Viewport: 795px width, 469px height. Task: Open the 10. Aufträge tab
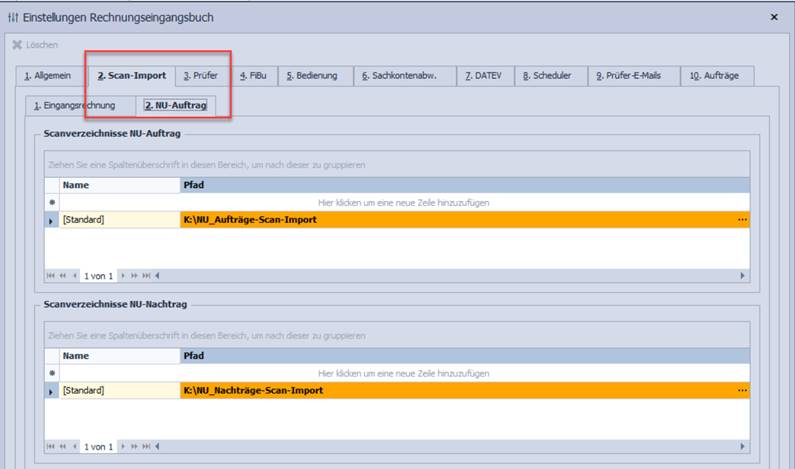pos(714,76)
